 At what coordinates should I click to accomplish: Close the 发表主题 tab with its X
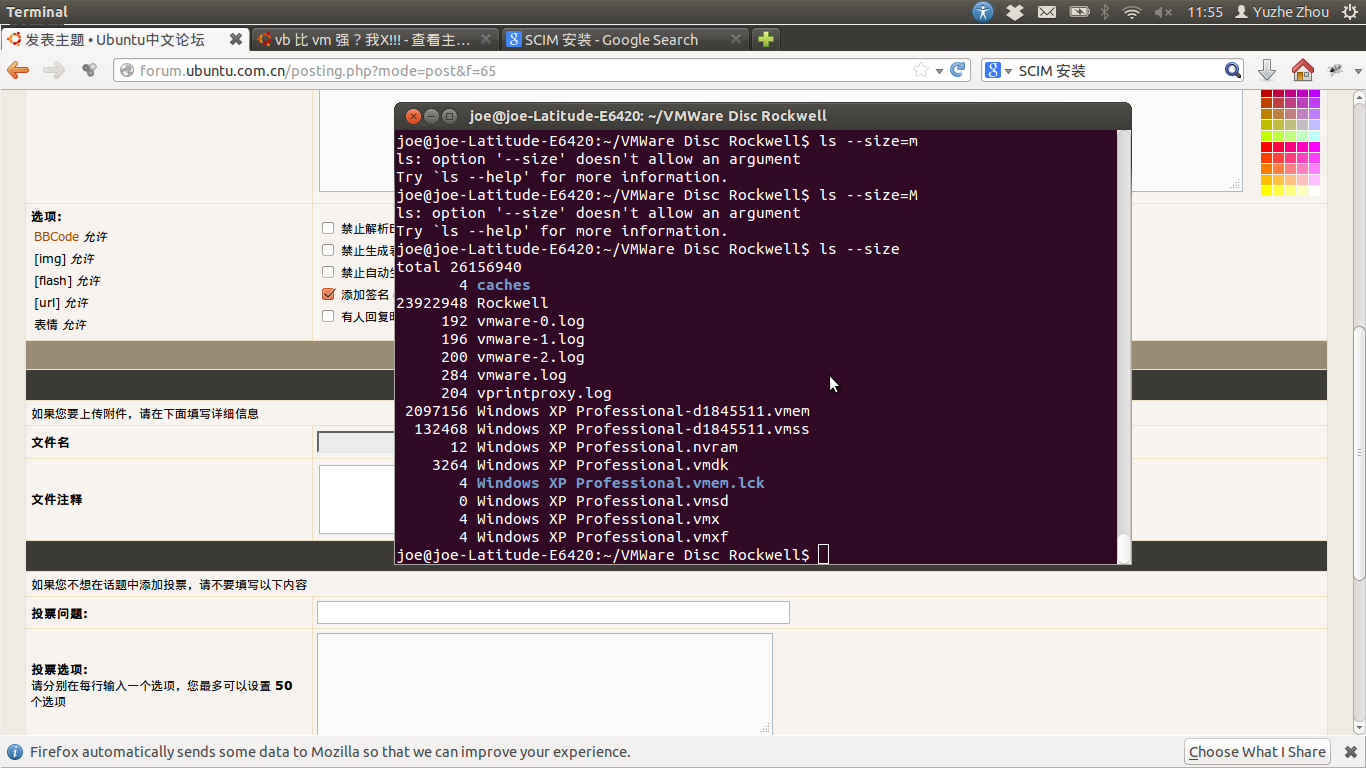point(236,40)
